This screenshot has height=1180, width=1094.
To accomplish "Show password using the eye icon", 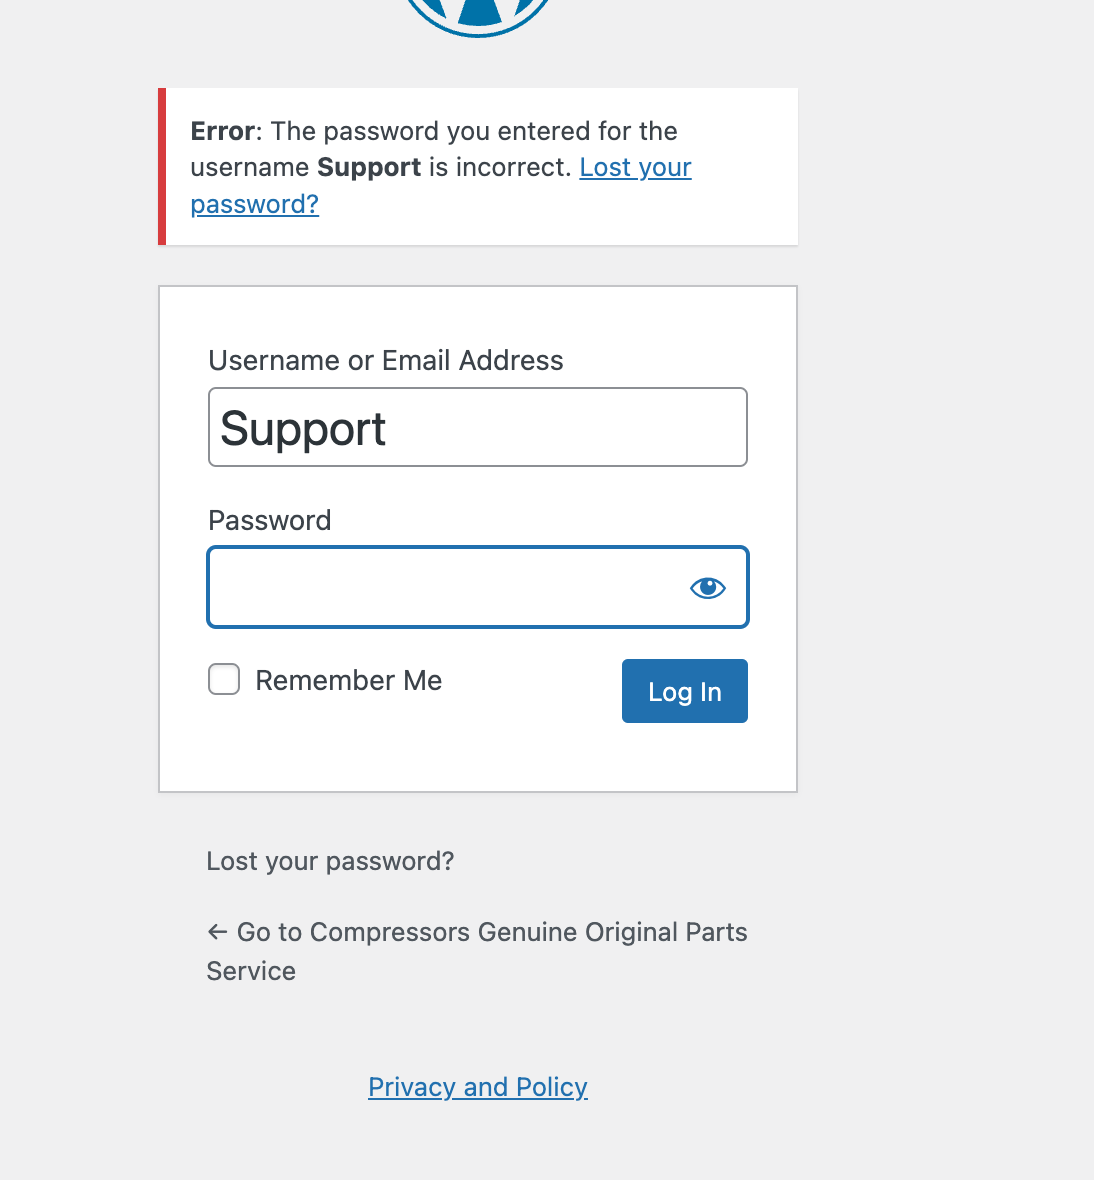I will [708, 588].
